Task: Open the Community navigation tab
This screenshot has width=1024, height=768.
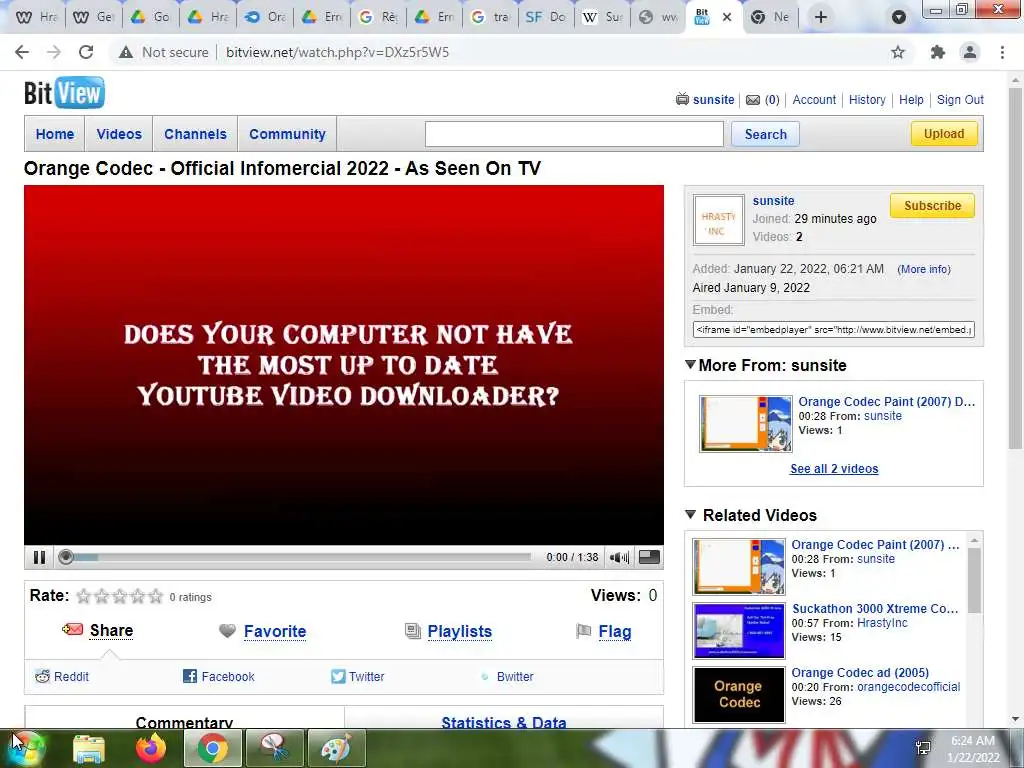Action: (x=287, y=134)
